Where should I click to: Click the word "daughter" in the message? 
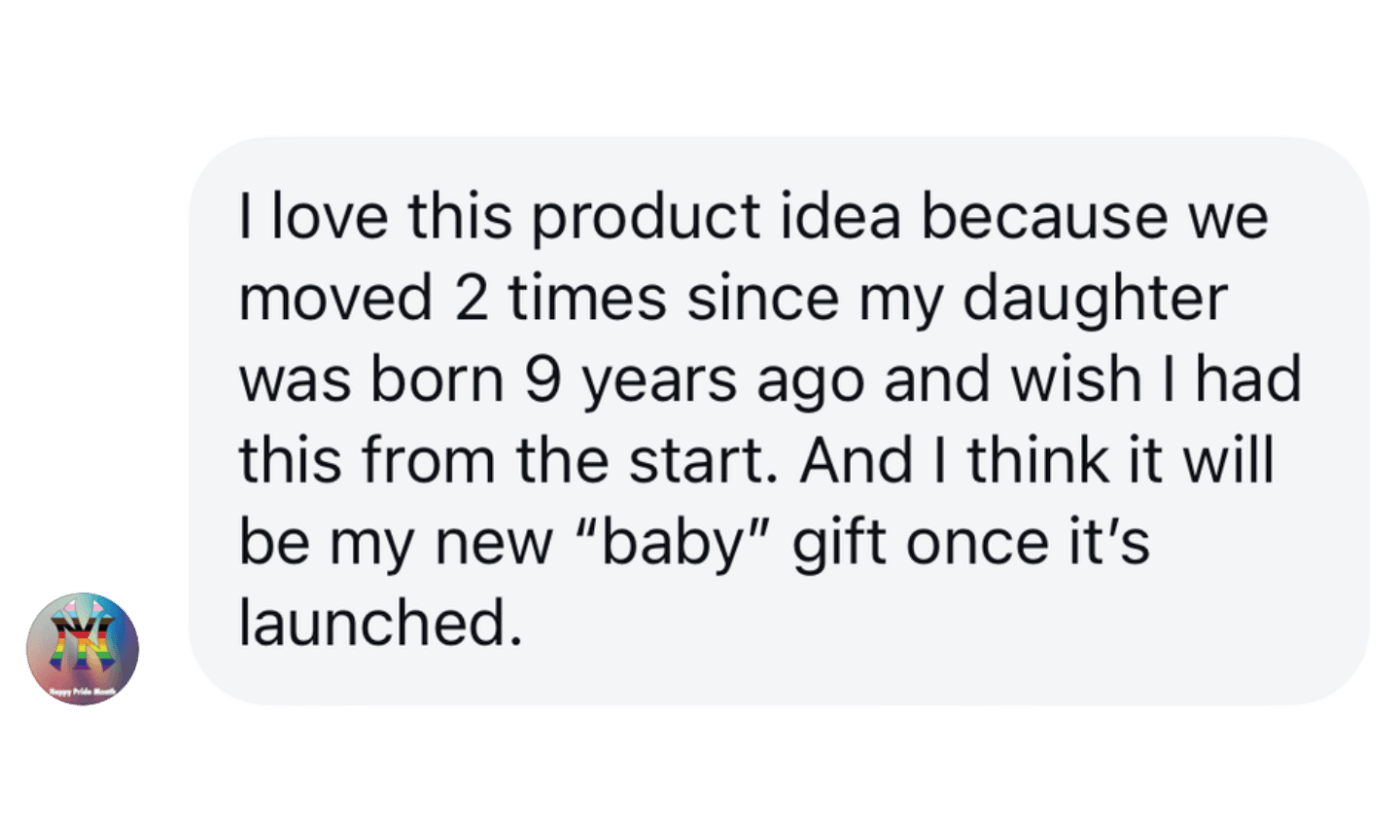pos(1092,300)
